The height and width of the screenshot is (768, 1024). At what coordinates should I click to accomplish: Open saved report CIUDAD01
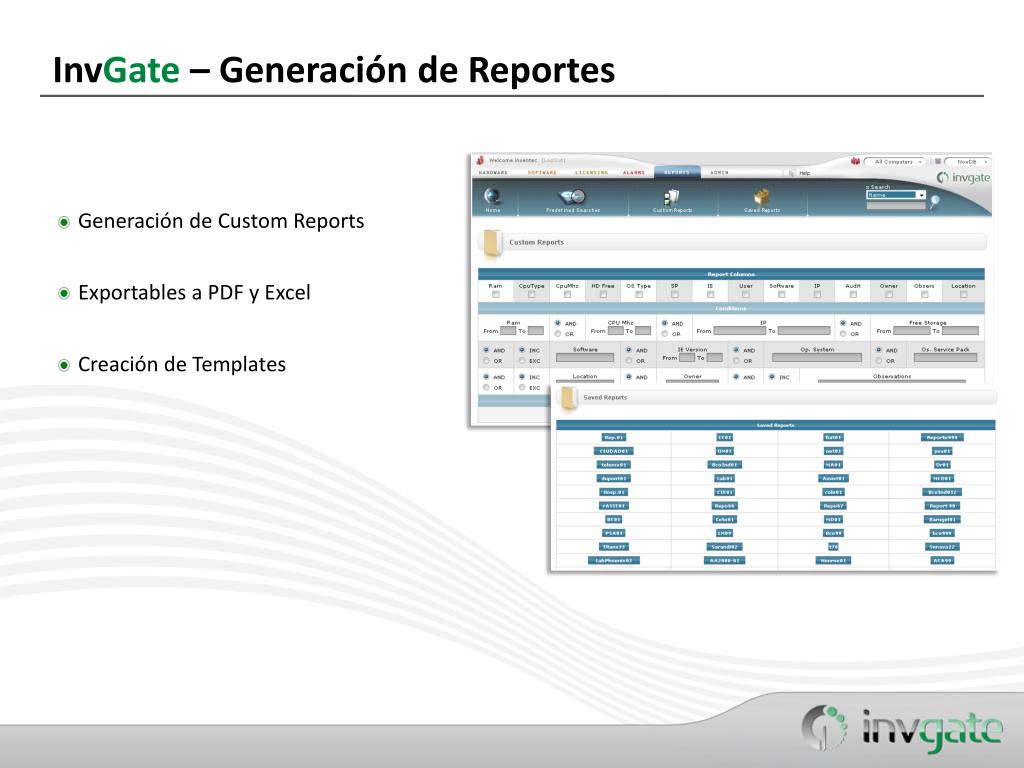click(x=613, y=451)
